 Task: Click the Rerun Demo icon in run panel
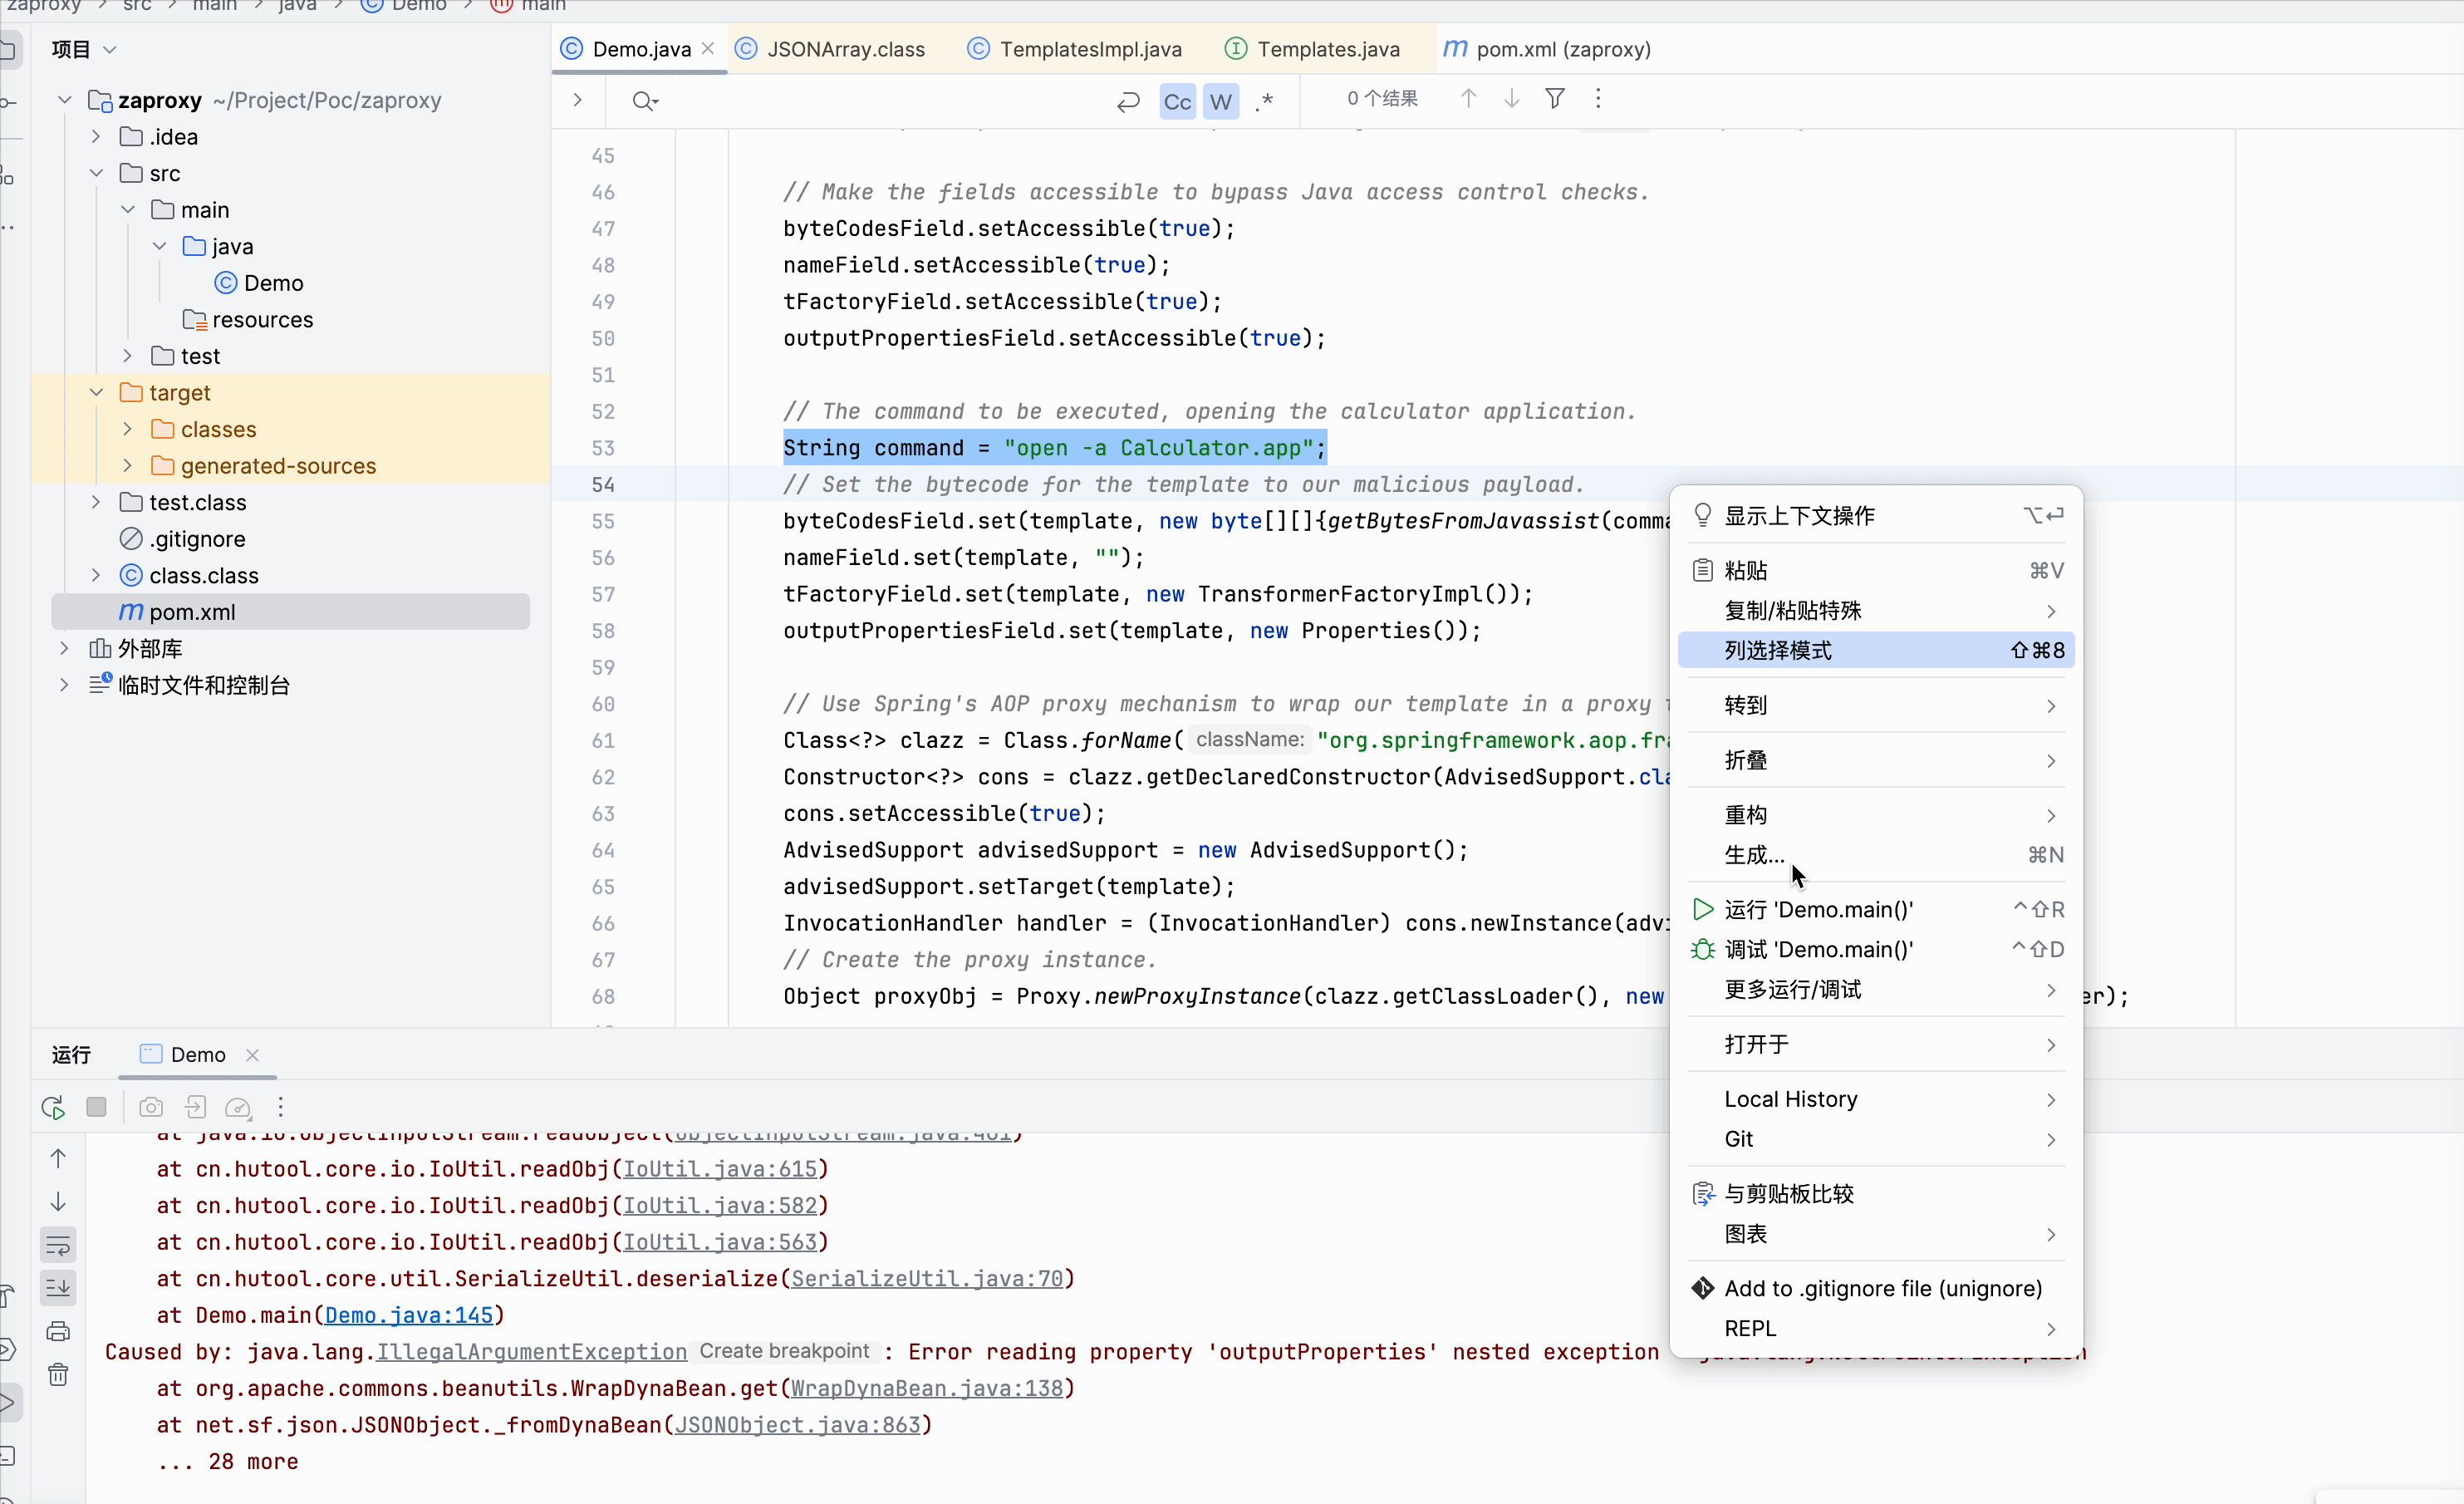pos(54,1107)
